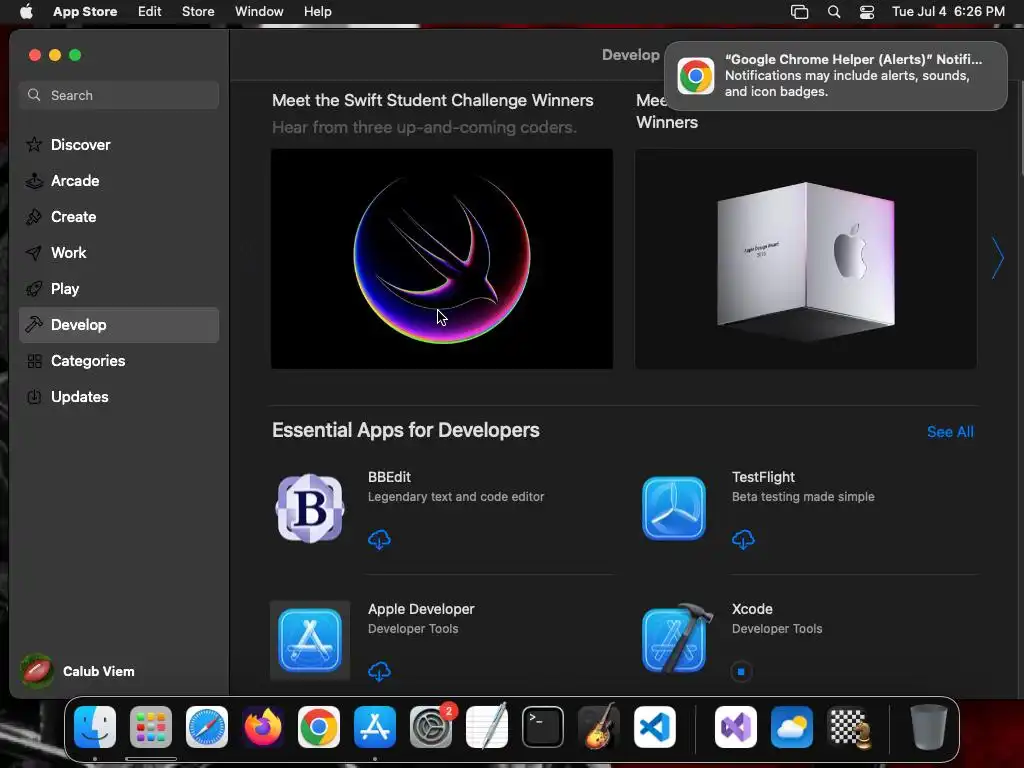Open the Play section
The width and height of the screenshot is (1024, 768).
tap(119, 289)
